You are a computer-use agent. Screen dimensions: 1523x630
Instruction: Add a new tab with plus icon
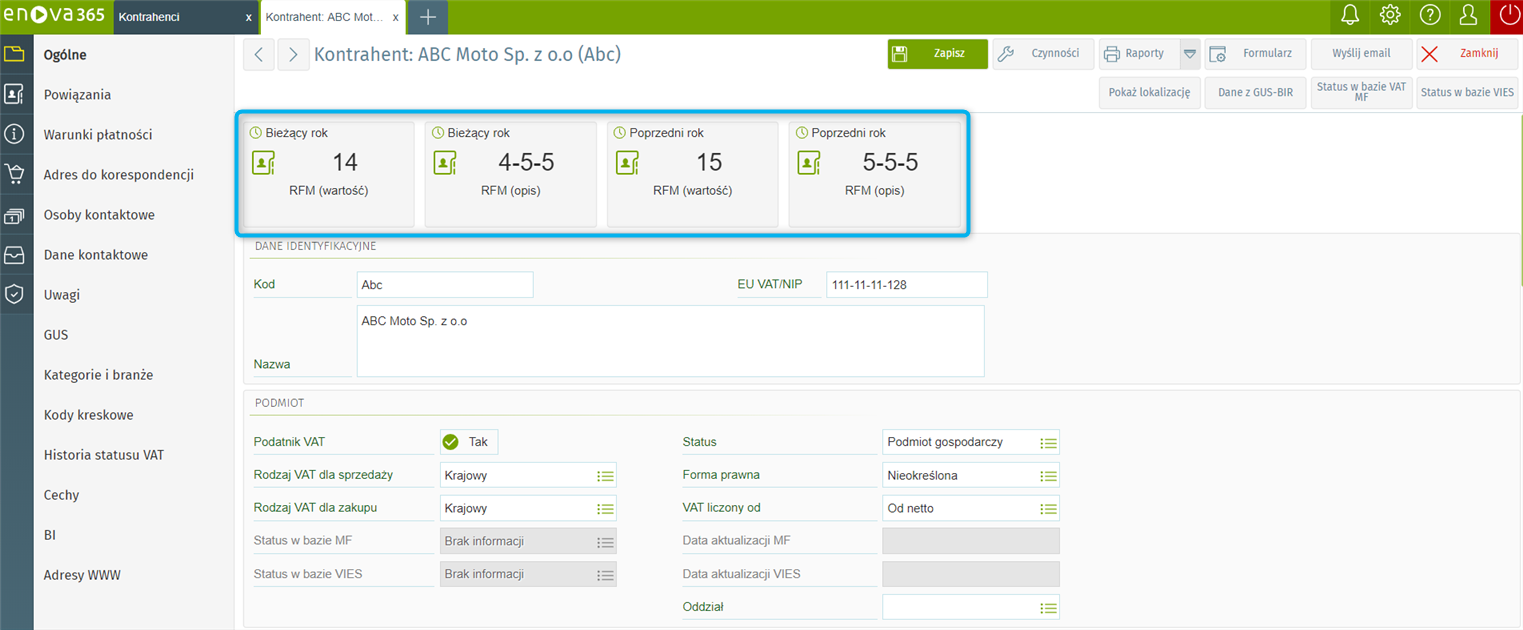[427, 17]
